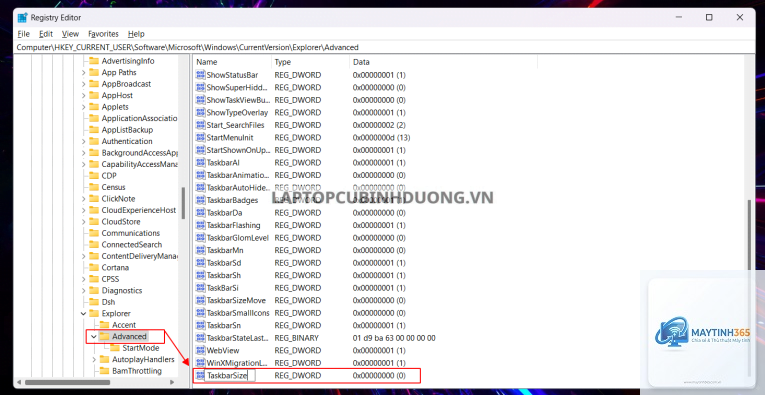The width and height of the screenshot is (765, 395).
Task: Select the ConnectedSearch key
Action: [x=132, y=245]
